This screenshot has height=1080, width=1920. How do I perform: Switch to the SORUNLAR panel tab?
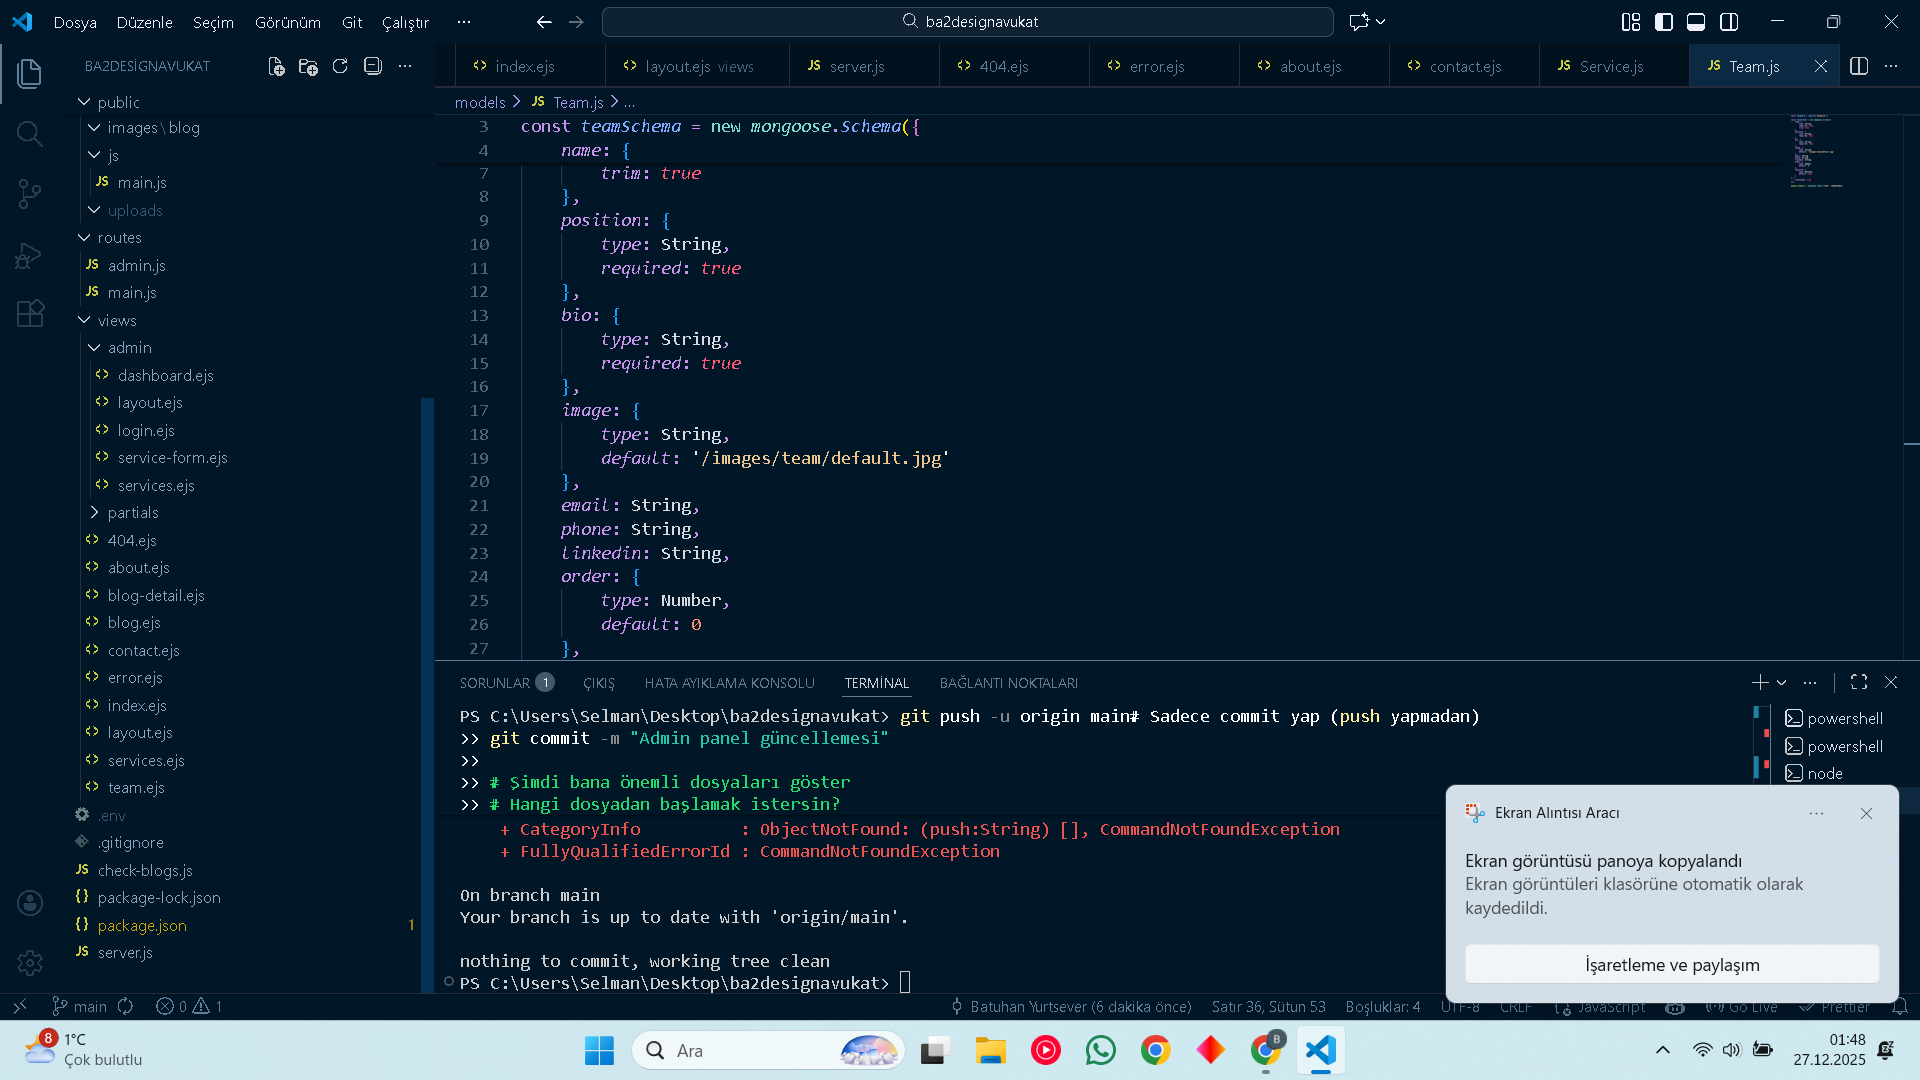click(506, 683)
